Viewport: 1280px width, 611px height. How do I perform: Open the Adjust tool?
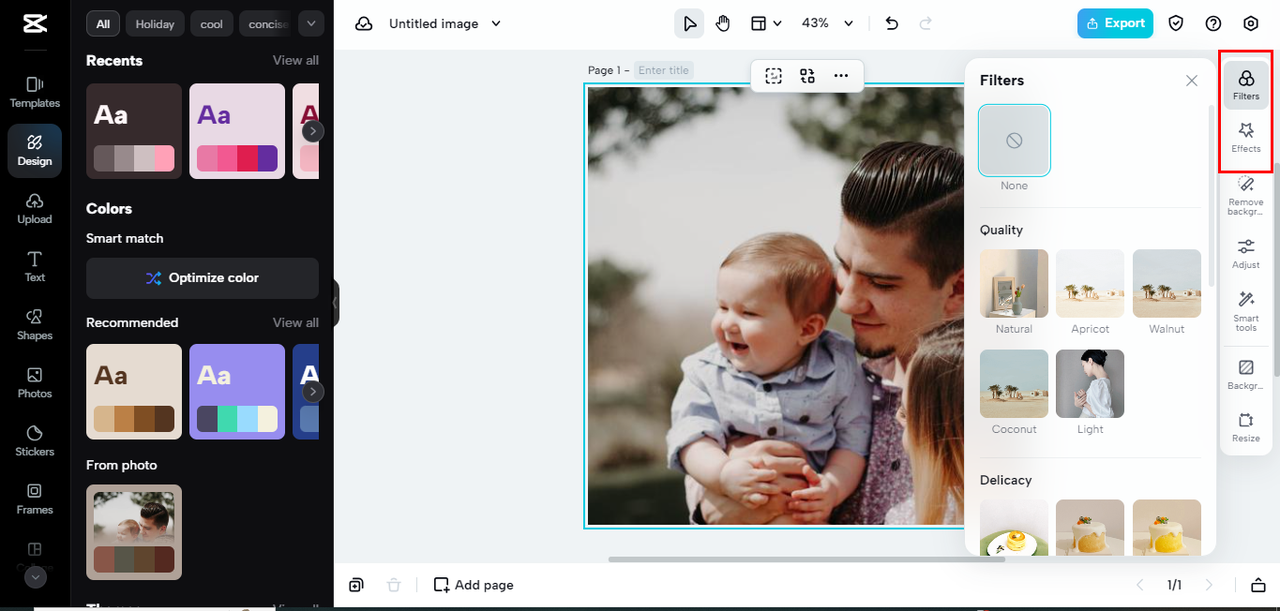1246,253
